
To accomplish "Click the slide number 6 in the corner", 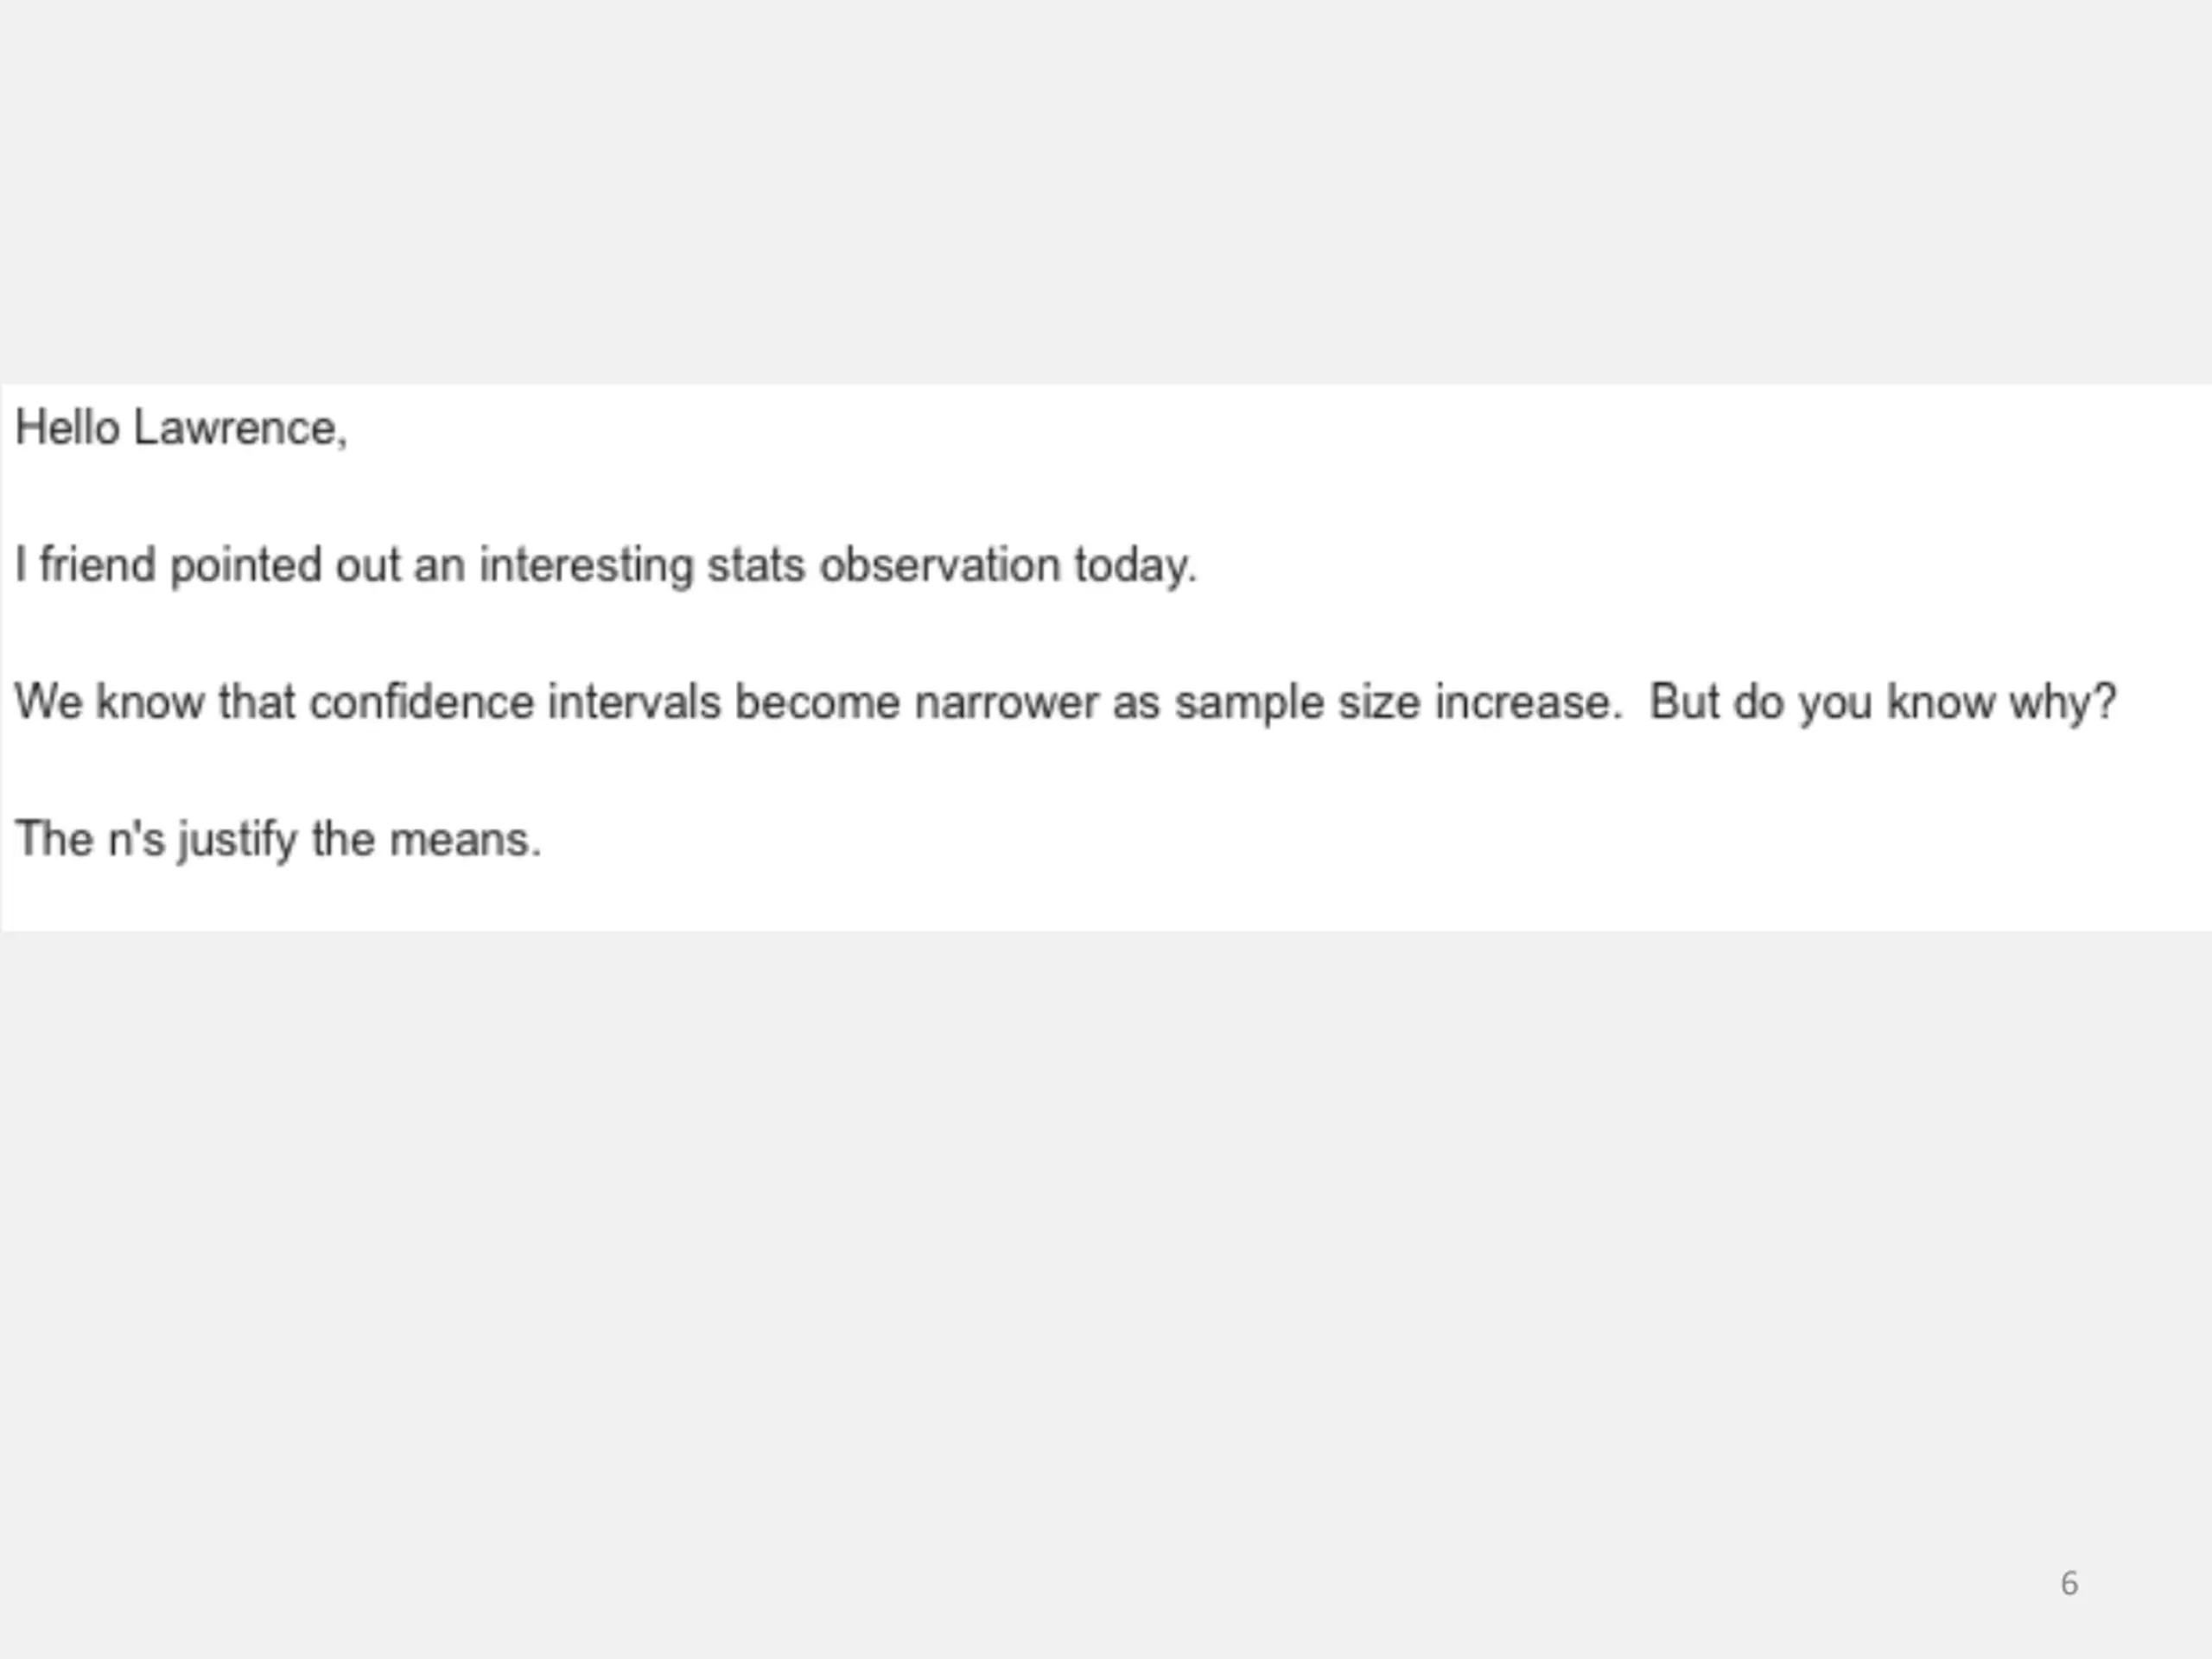I will (x=2069, y=1583).
